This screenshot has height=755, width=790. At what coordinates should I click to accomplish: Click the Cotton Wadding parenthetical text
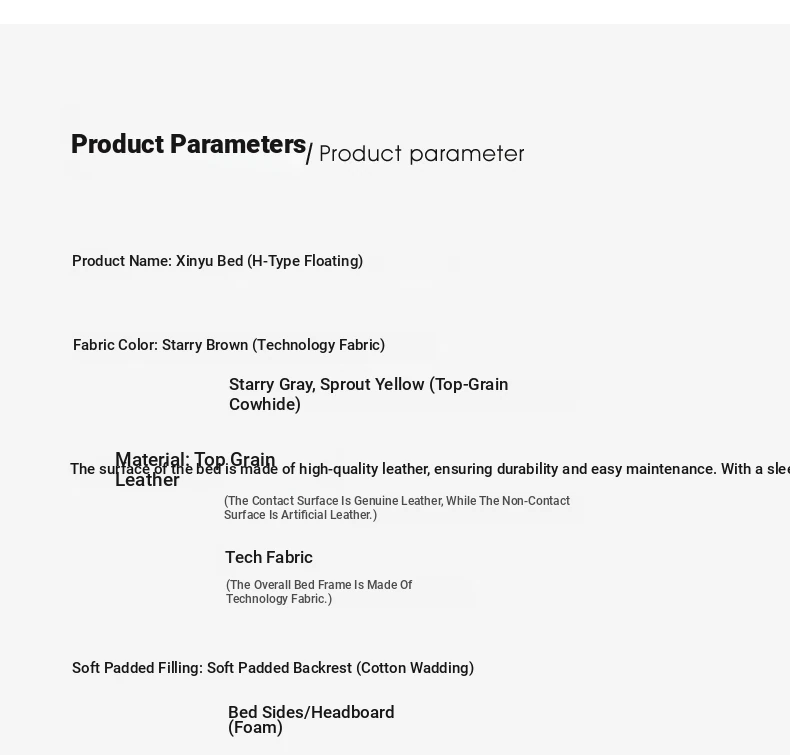(415, 668)
